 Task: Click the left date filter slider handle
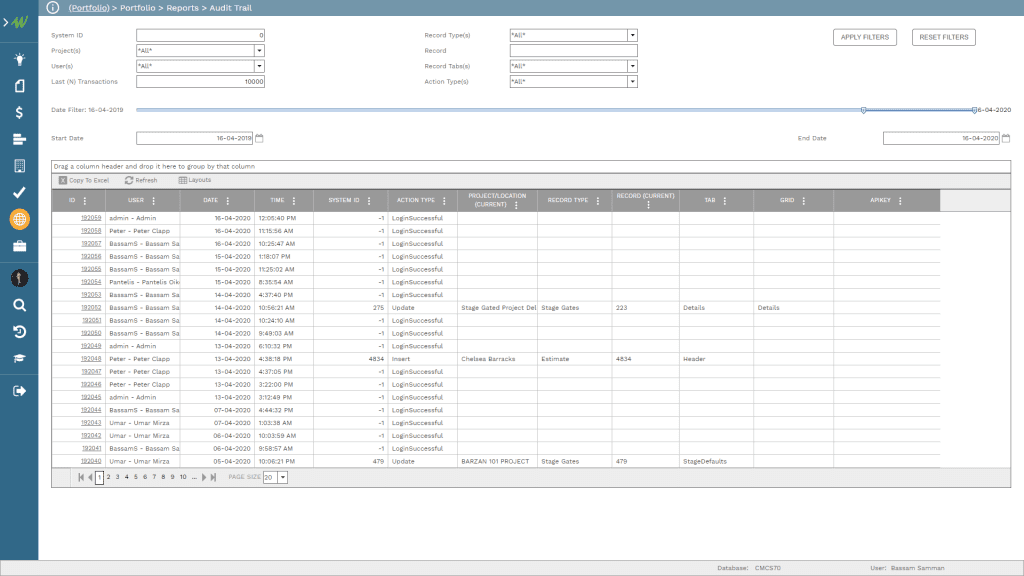[863, 110]
